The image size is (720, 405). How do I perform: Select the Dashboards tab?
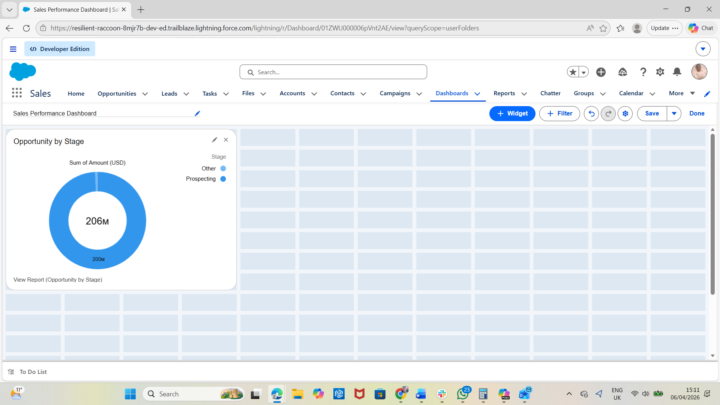click(x=452, y=93)
